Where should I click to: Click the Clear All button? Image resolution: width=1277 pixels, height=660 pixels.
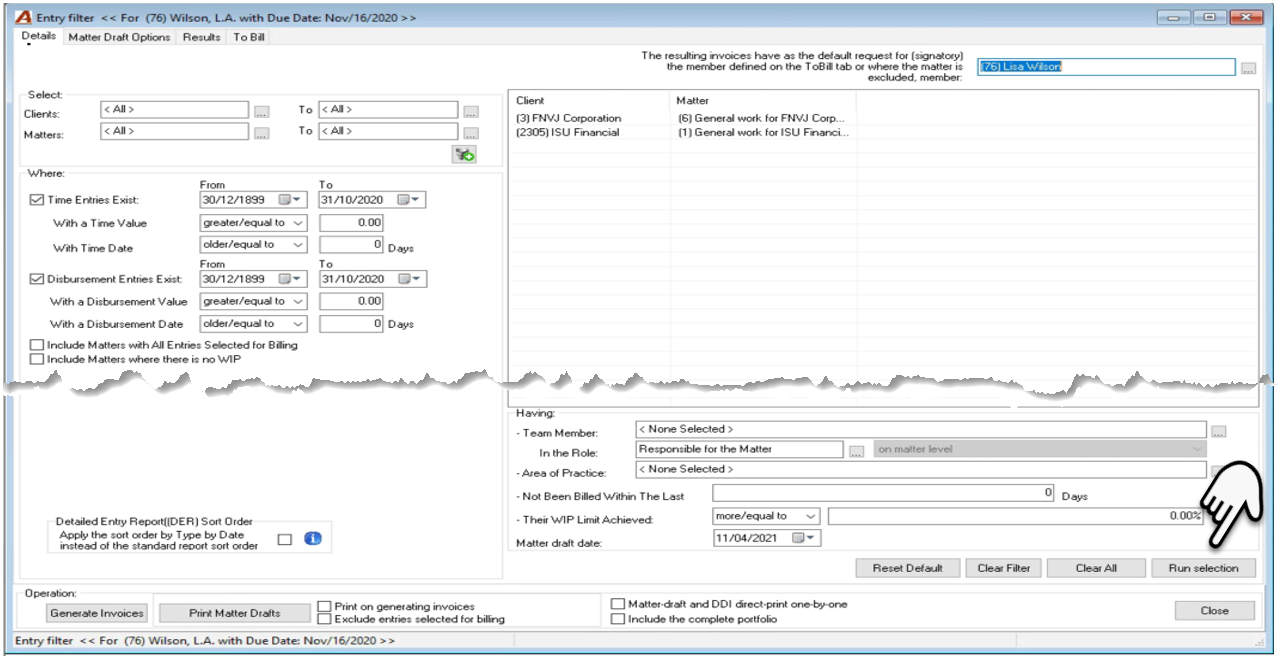1096,568
